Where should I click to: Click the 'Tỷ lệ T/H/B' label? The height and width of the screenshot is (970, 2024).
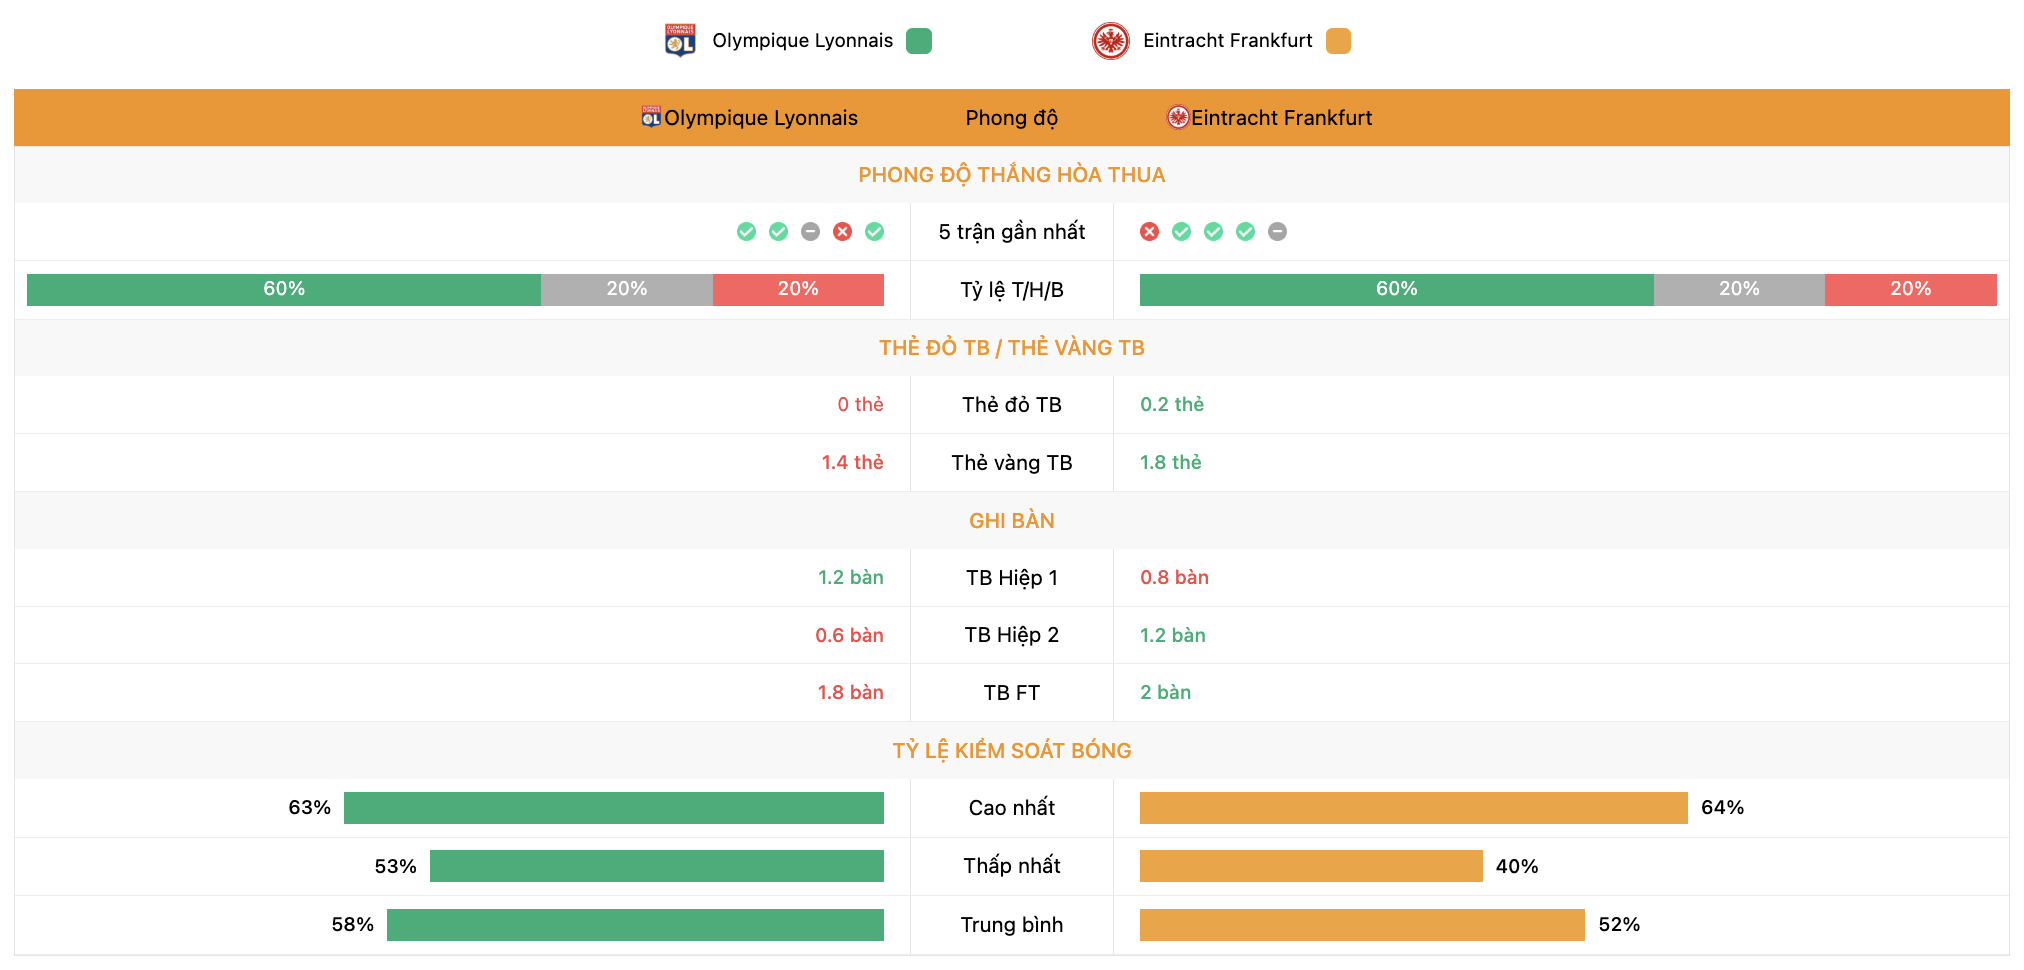coord(1011,290)
